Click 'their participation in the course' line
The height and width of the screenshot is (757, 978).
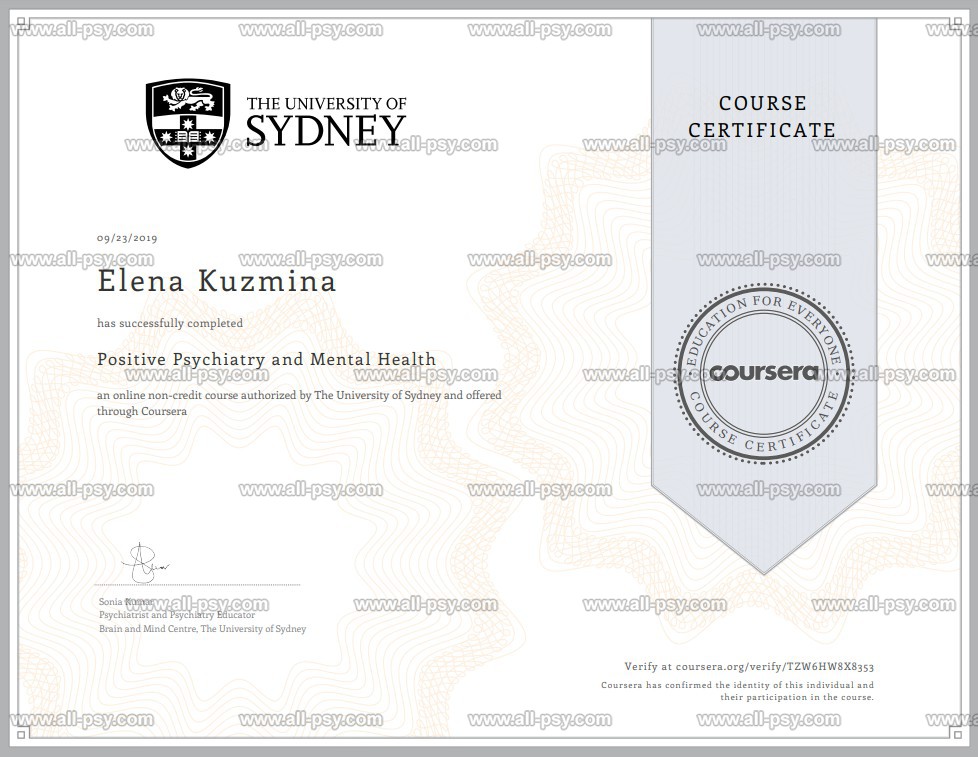point(797,697)
